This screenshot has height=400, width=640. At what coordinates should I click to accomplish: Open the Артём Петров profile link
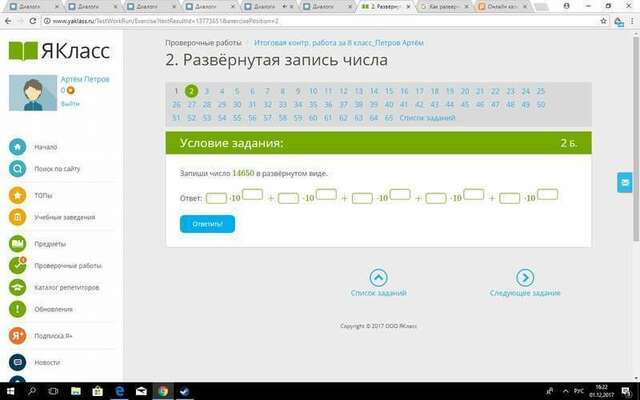point(85,79)
